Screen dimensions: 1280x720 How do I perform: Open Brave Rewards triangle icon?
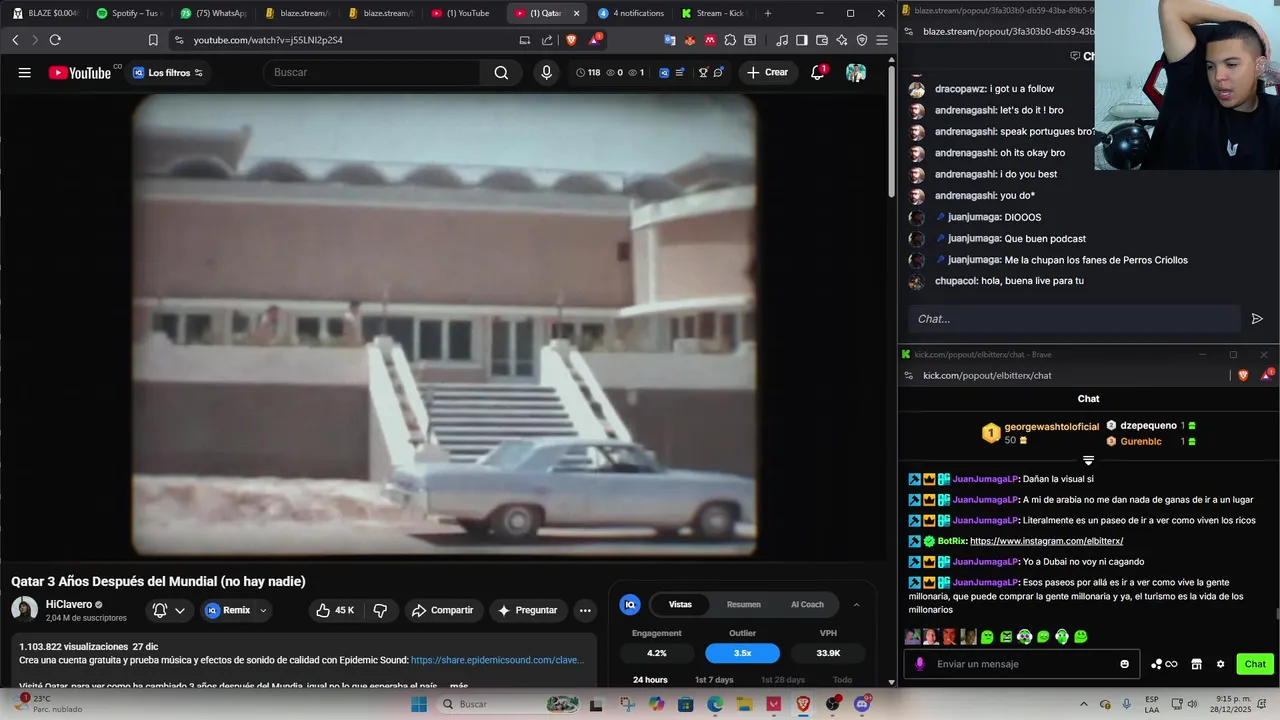tap(595, 40)
